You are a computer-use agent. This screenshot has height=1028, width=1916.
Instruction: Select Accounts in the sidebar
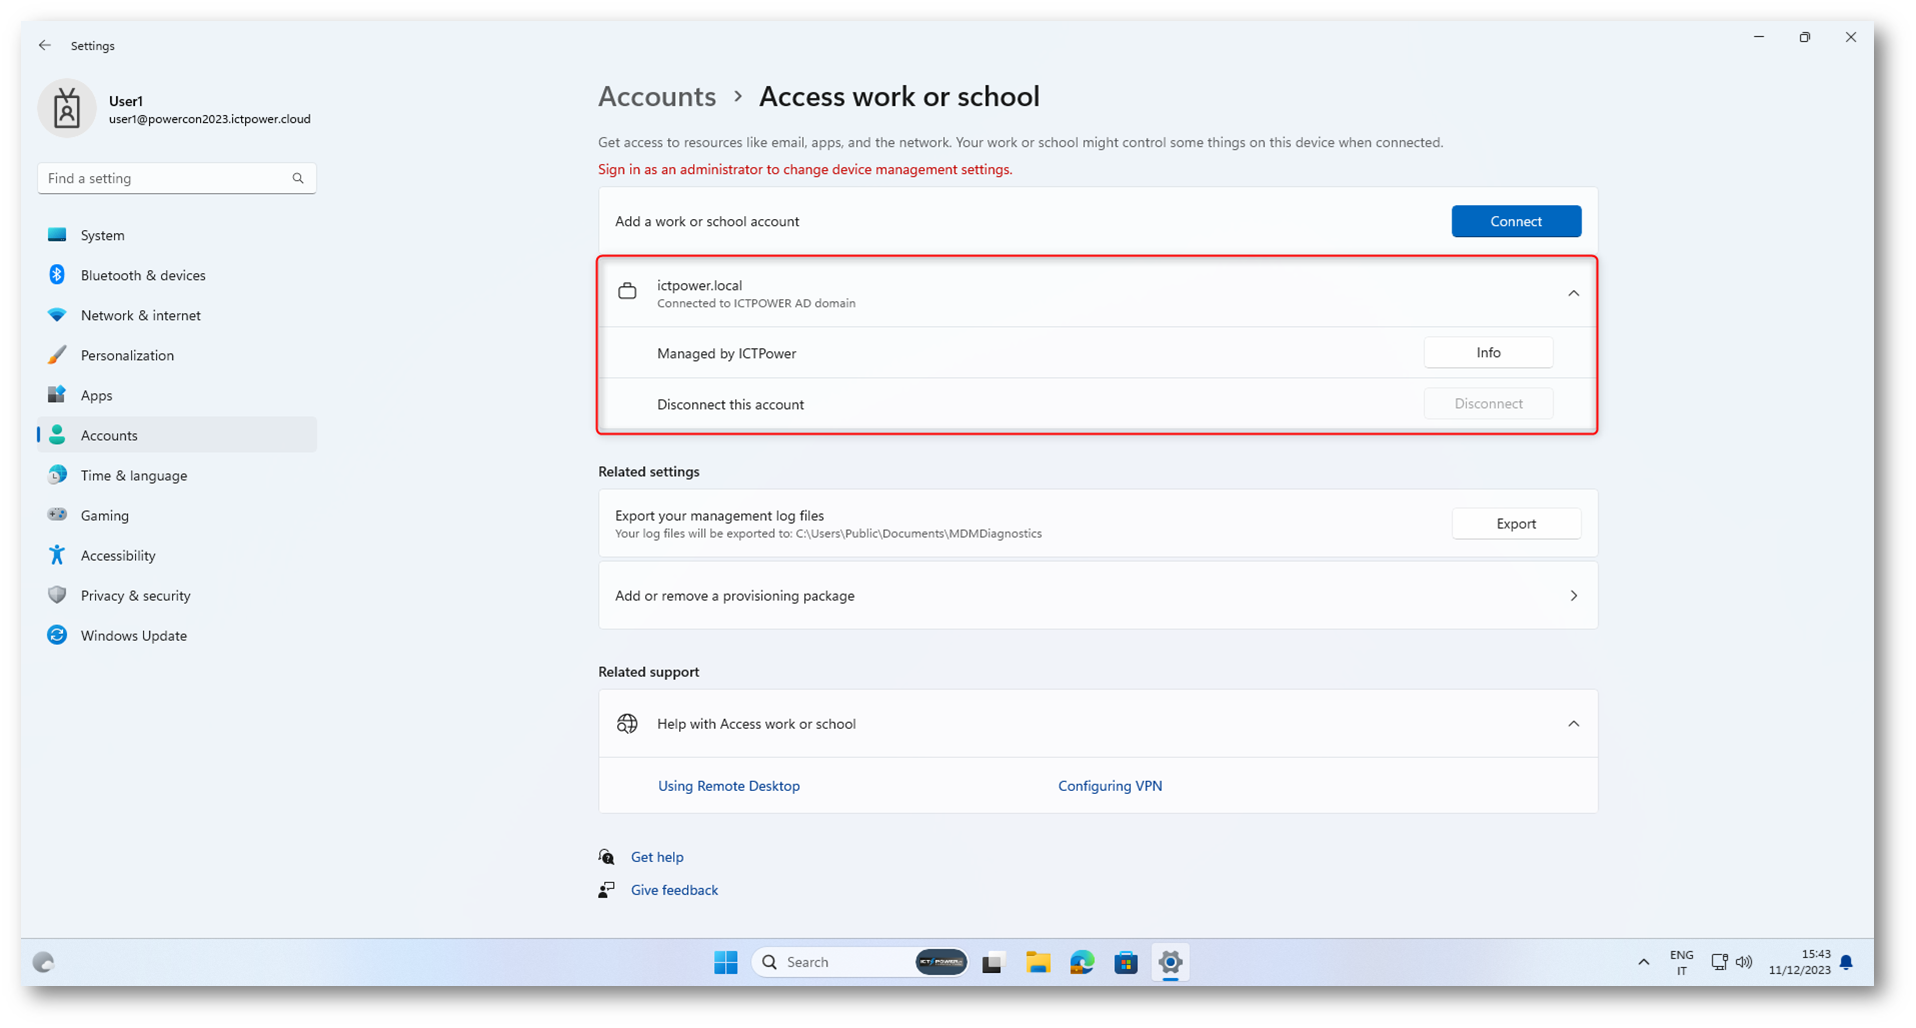click(177, 435)
